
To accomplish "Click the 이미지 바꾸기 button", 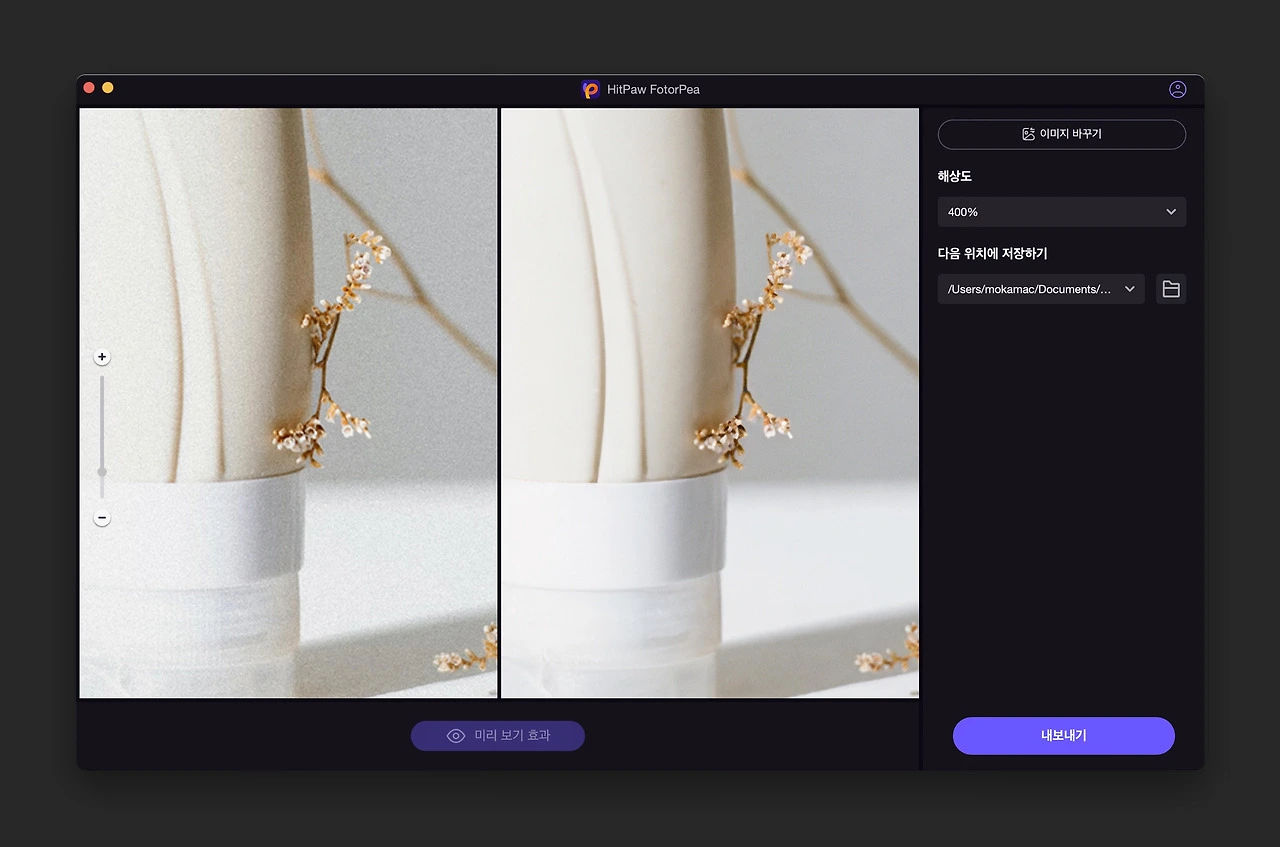I will pos(1062,134).
